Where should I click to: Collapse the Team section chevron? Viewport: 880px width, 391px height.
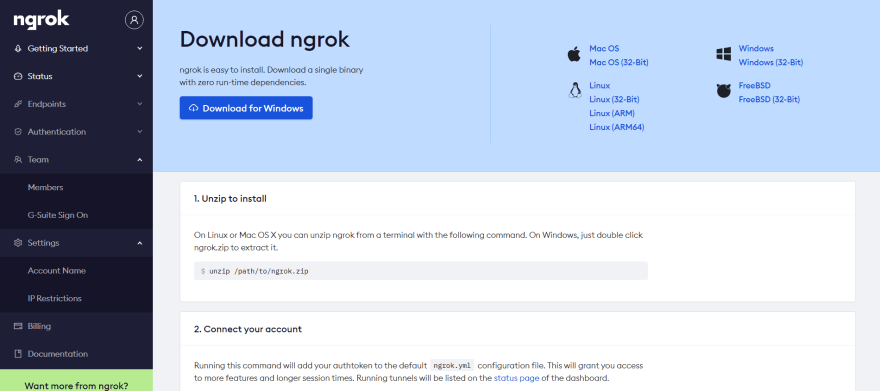click(x=140, y=160)
